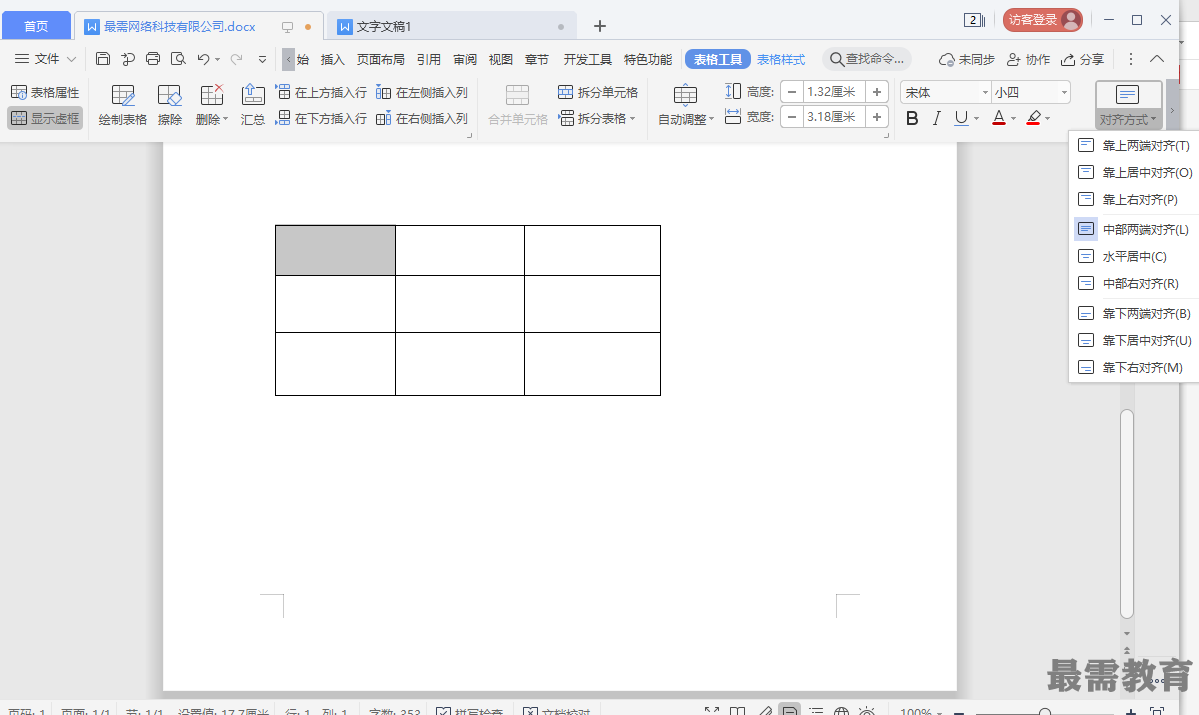The image size is (1199, 715).
Task: Click the Print icon
Action: (x=153, y=59)
